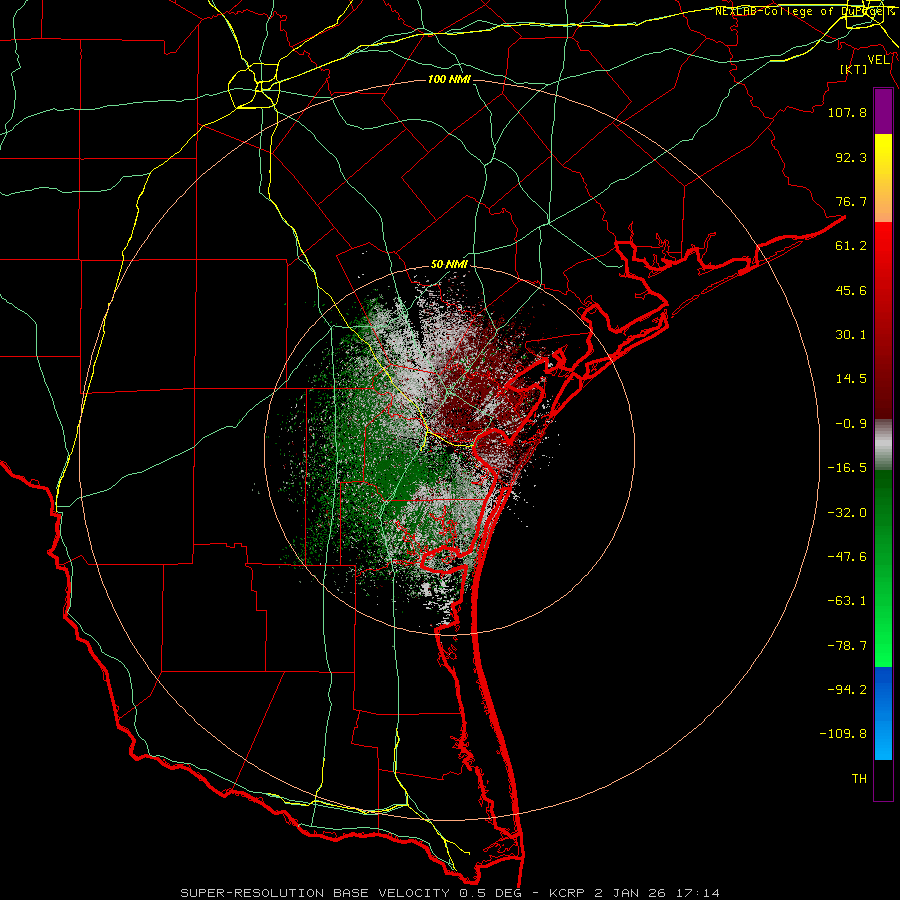Click the 107.8 velocity scale value
This screenshot has height=900, width=900.
847,112
